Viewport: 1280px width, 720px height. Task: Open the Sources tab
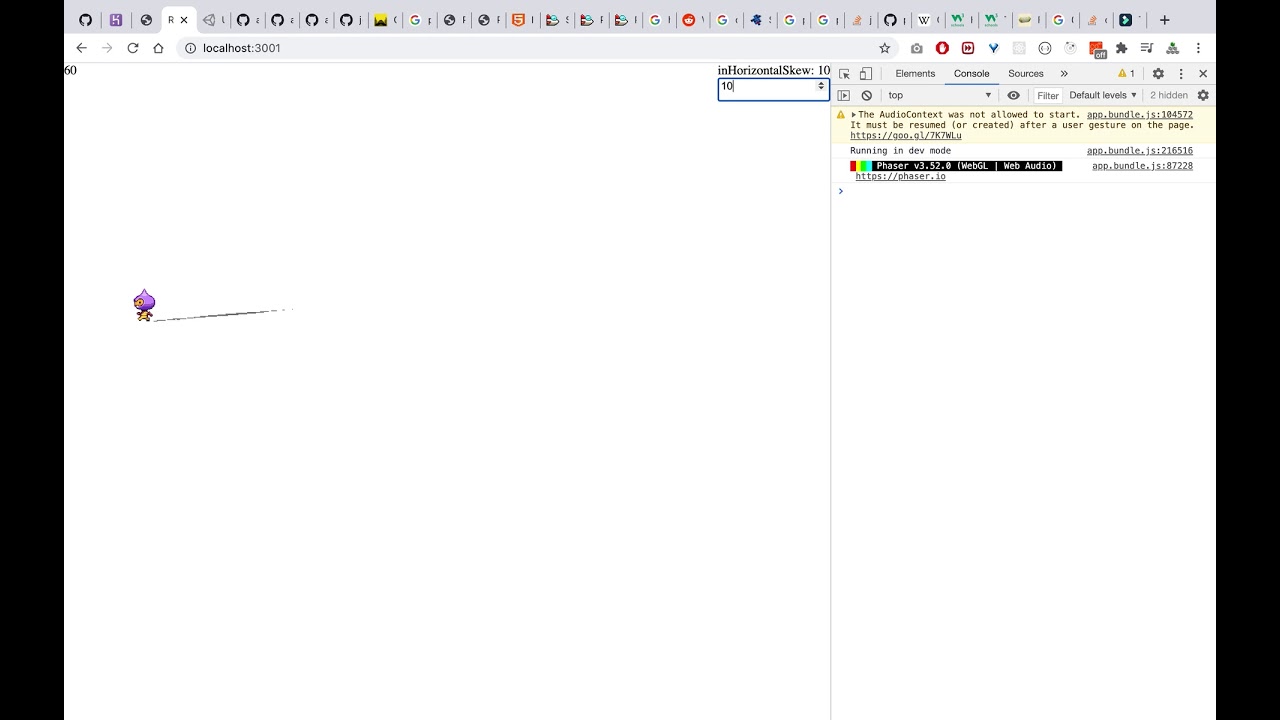1026,74
